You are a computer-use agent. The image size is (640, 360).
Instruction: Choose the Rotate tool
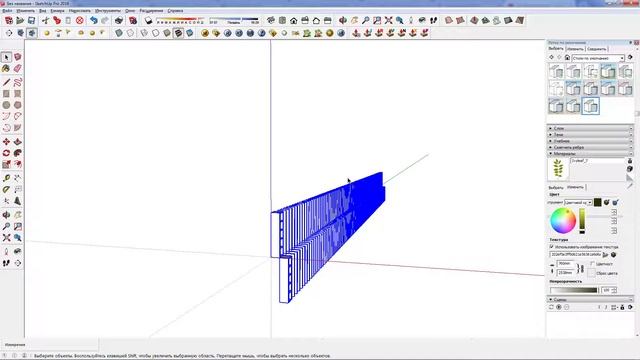tap(6, 153)
